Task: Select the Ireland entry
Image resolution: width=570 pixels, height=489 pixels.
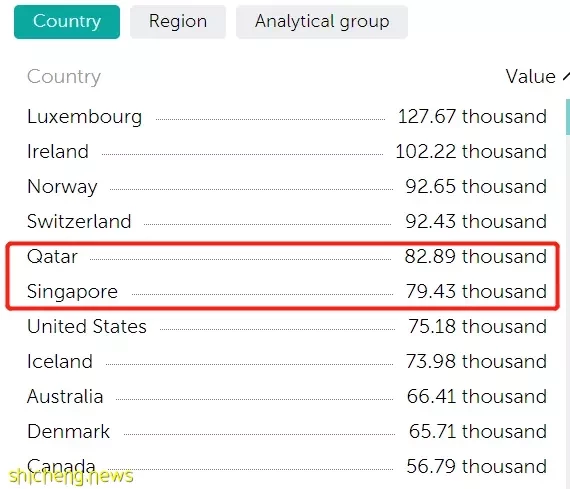Action: (287, 152)
